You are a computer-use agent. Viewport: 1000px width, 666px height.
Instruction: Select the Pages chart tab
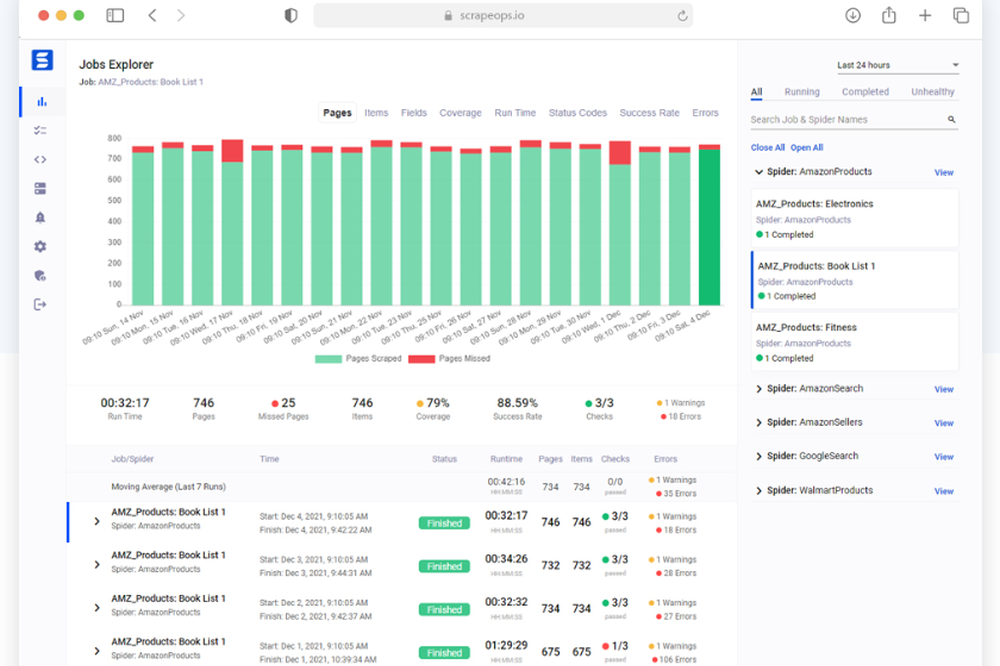(x=337, y=113)
